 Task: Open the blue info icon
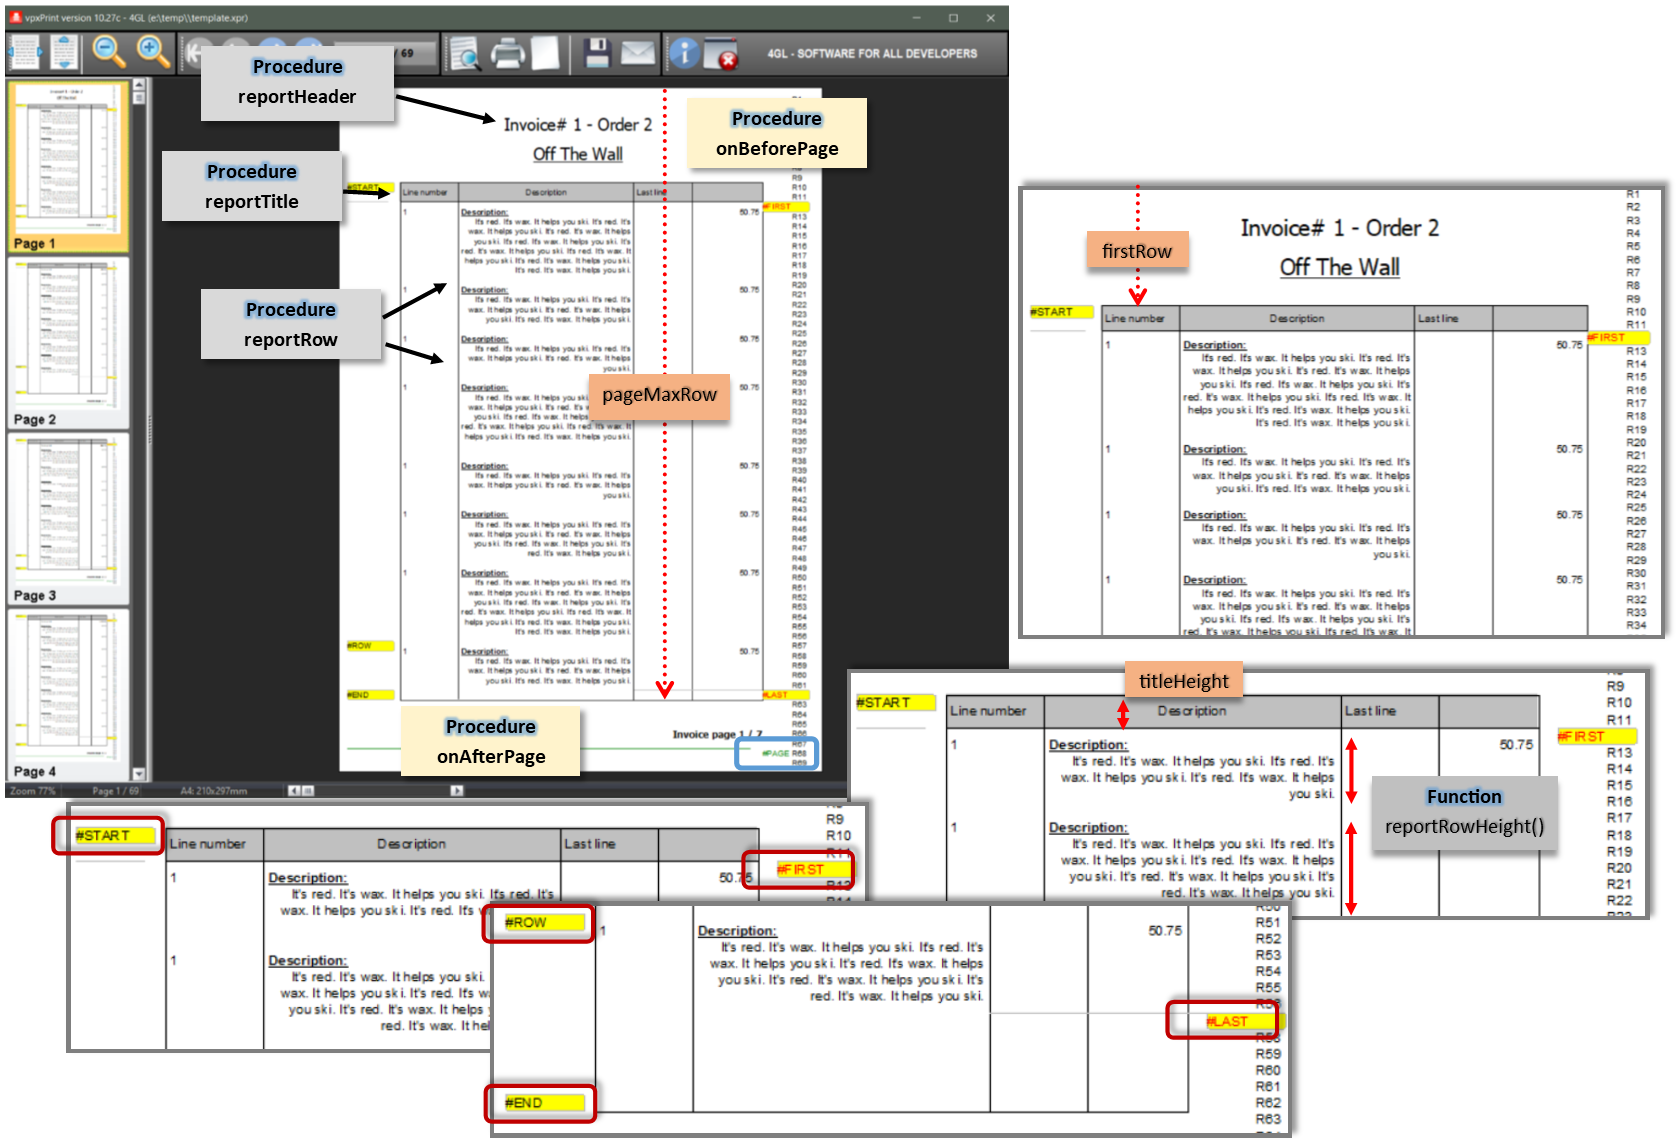click(x=684, y=53)
